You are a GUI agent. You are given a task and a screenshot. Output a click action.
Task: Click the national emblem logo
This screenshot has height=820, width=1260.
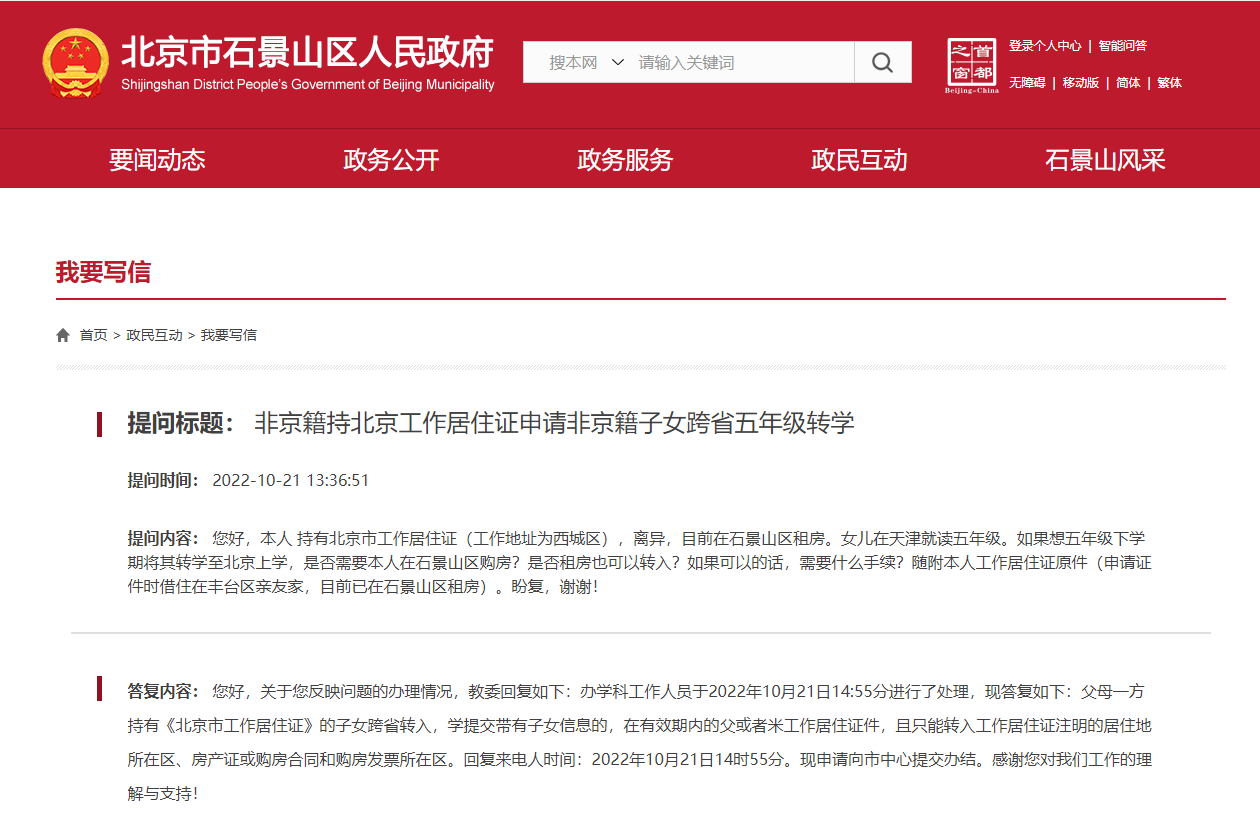point(75,63)
